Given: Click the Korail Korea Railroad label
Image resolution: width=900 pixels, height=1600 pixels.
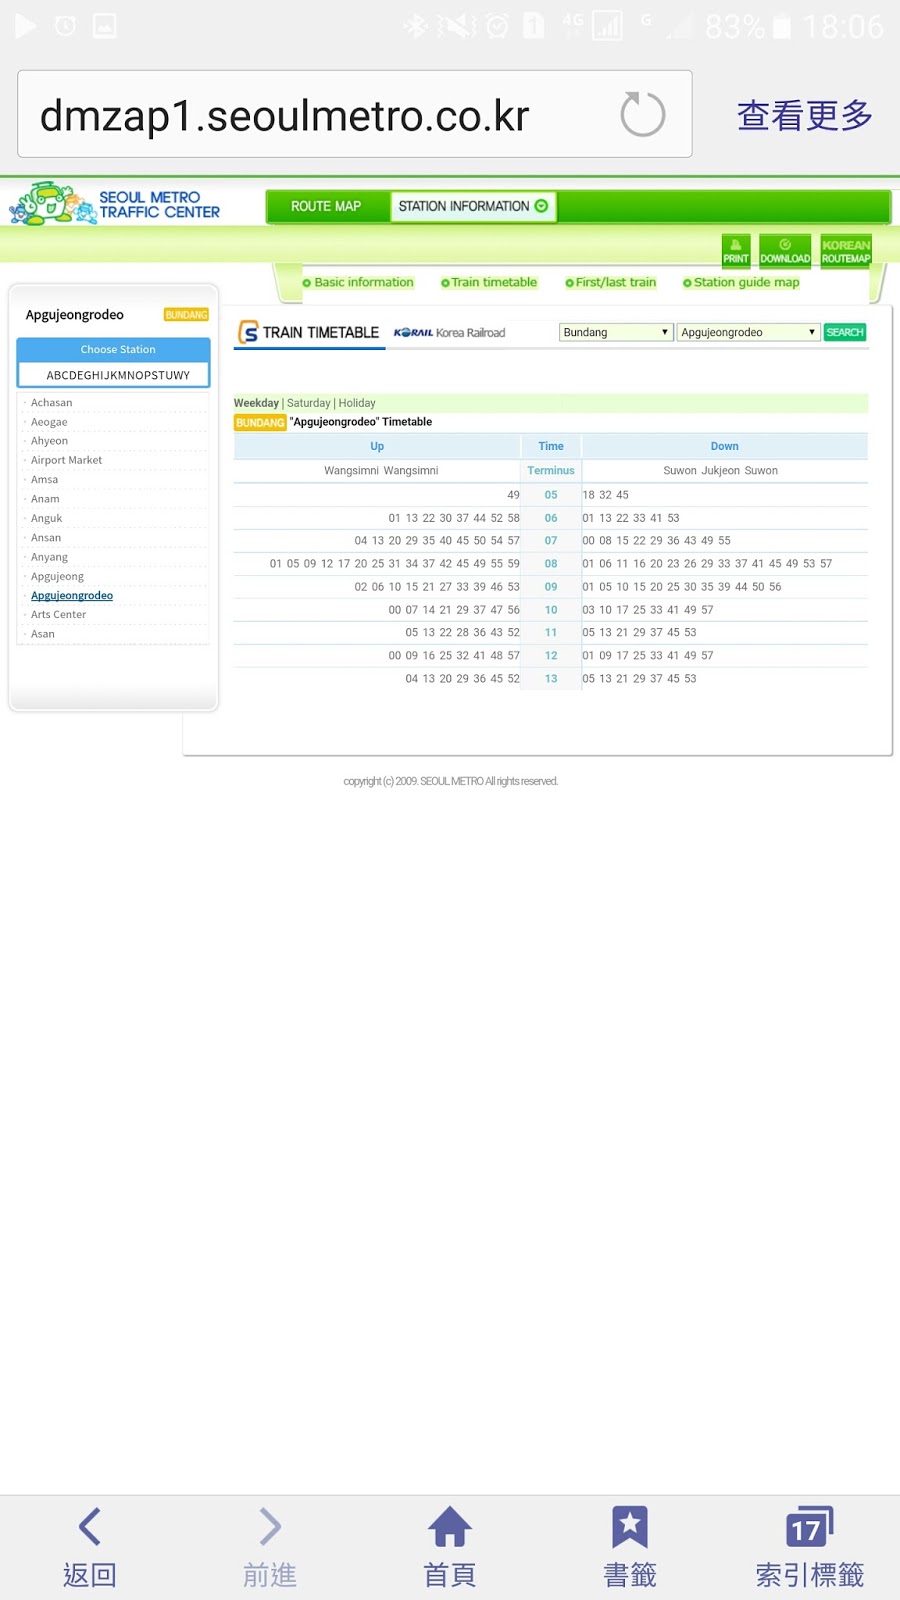Looking at the screenshot, I should click(x=450, y=333).
